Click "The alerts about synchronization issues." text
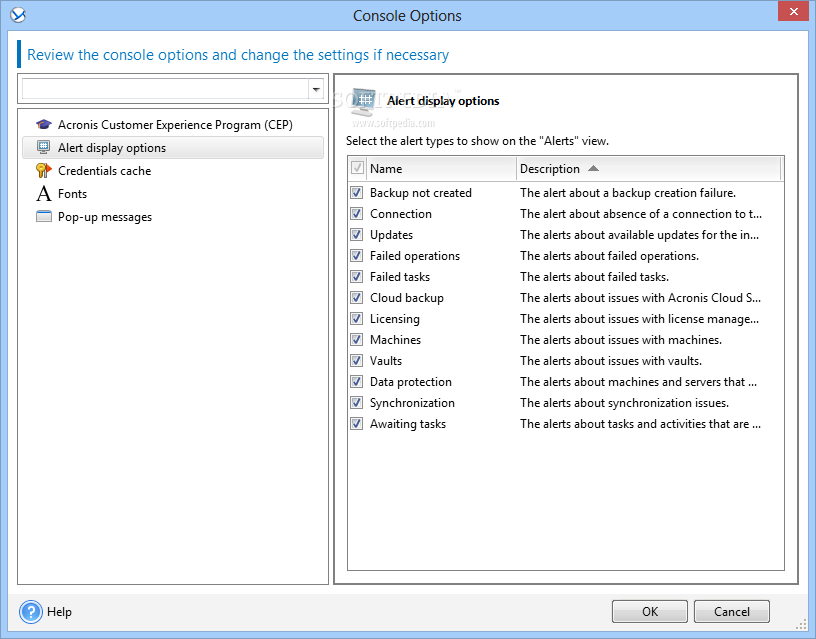This screenshot has width=816, height=639. click(624, 403)
